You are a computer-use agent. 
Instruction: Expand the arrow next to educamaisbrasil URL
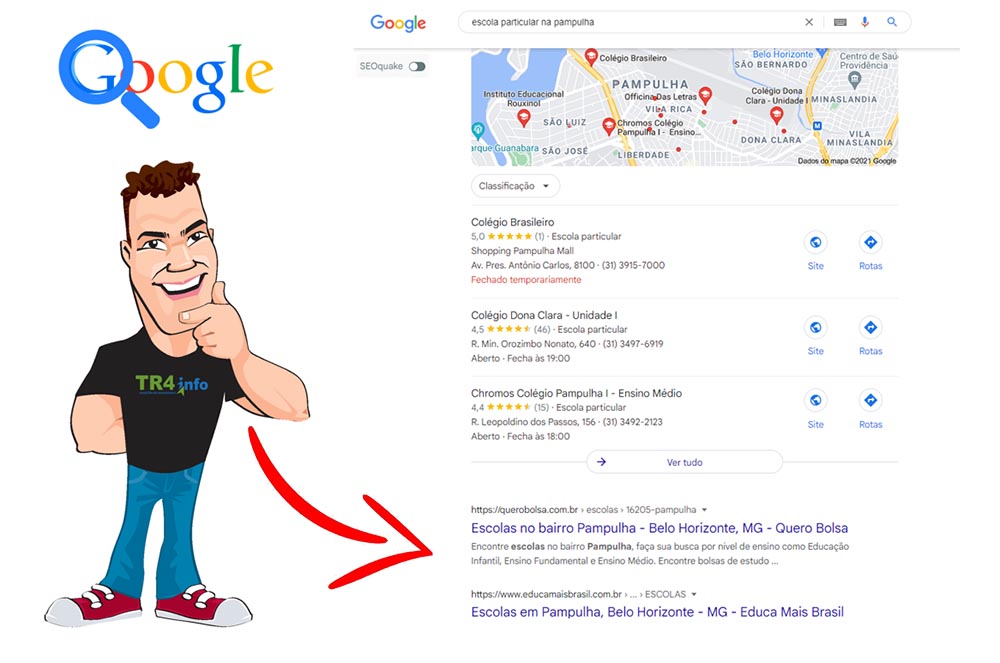coord(694,594)
